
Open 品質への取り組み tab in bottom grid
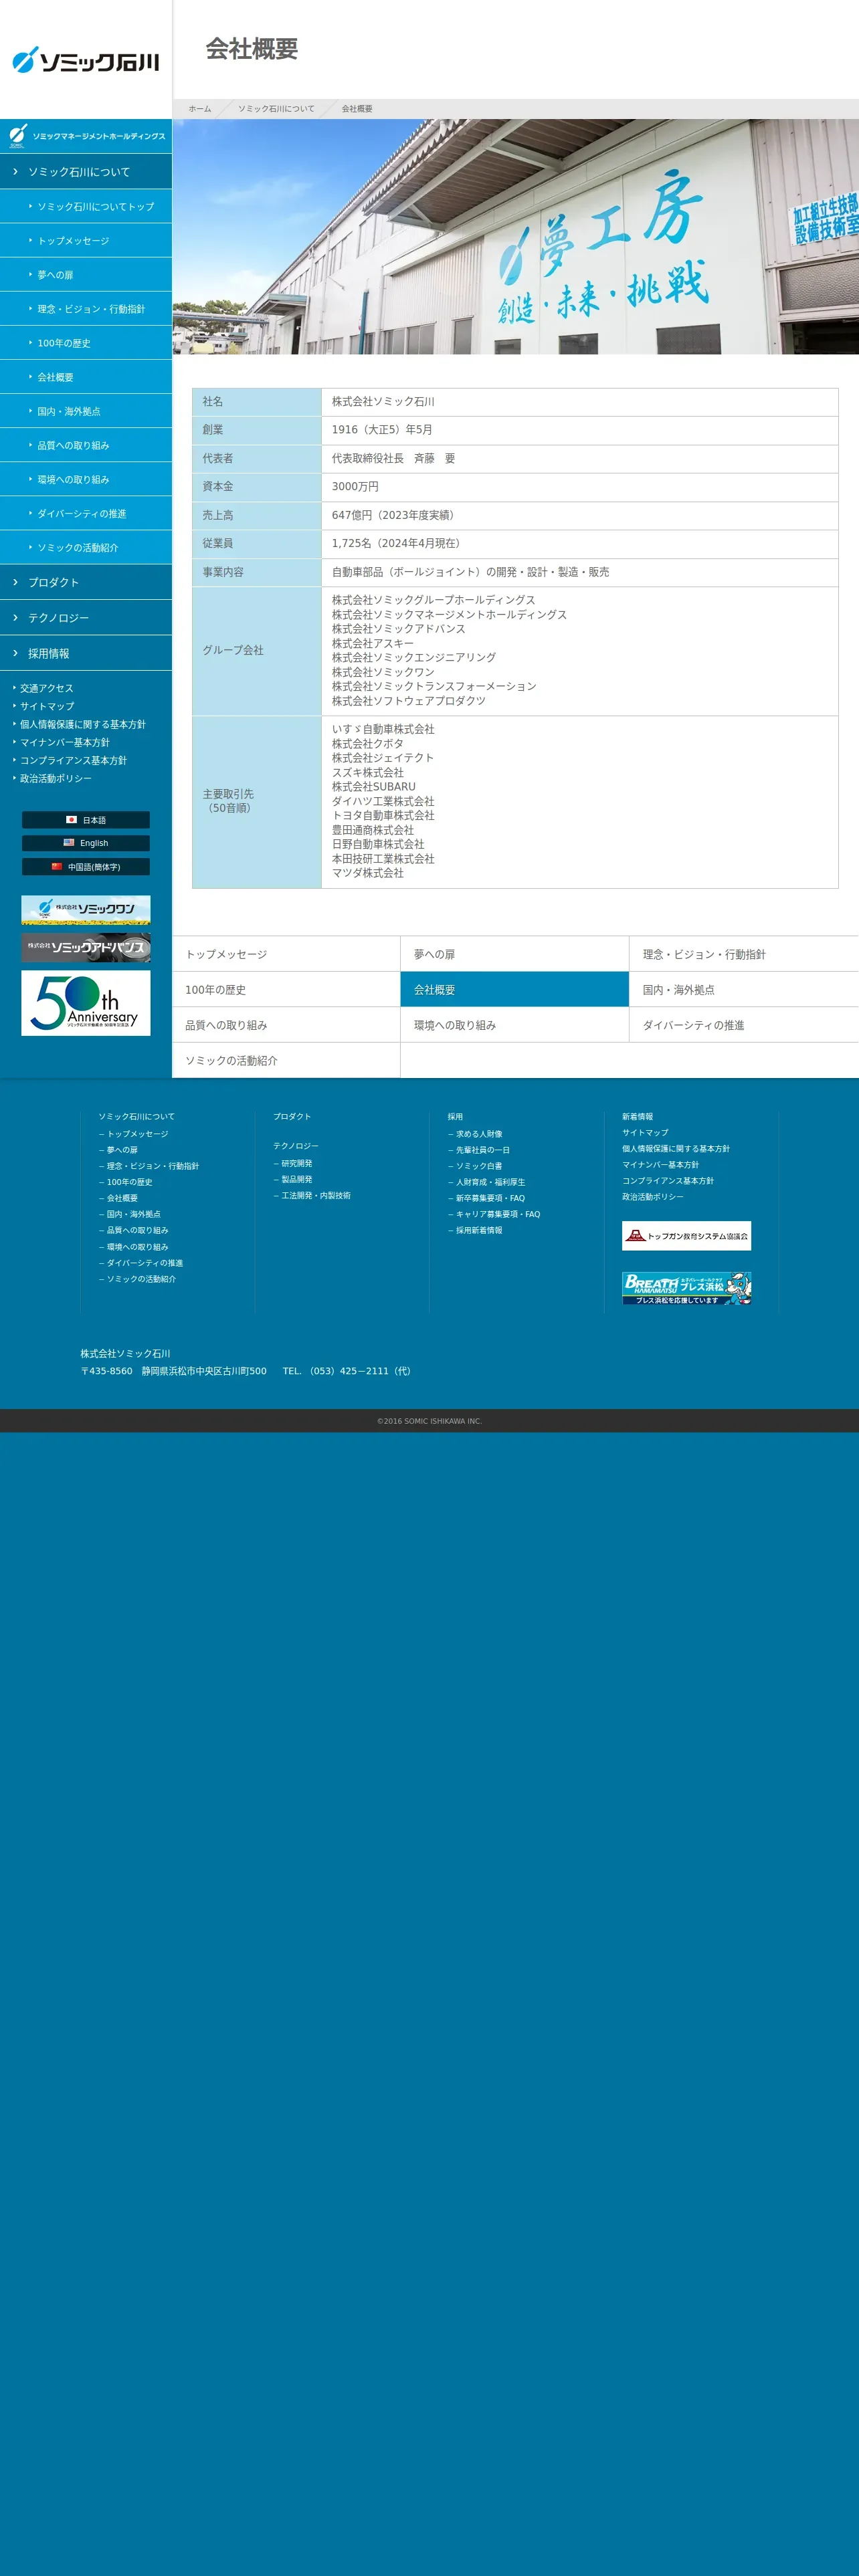tap(286, 1025)
